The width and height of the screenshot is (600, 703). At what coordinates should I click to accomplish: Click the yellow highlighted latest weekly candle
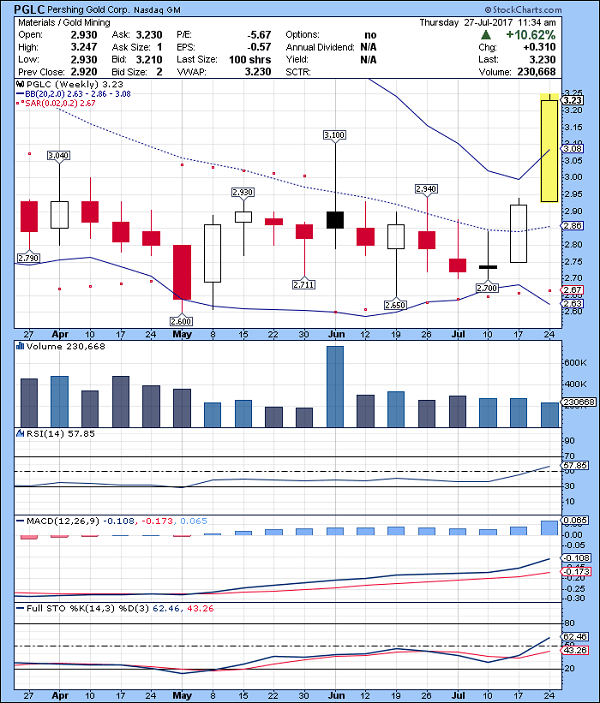(x=549, y=148)
